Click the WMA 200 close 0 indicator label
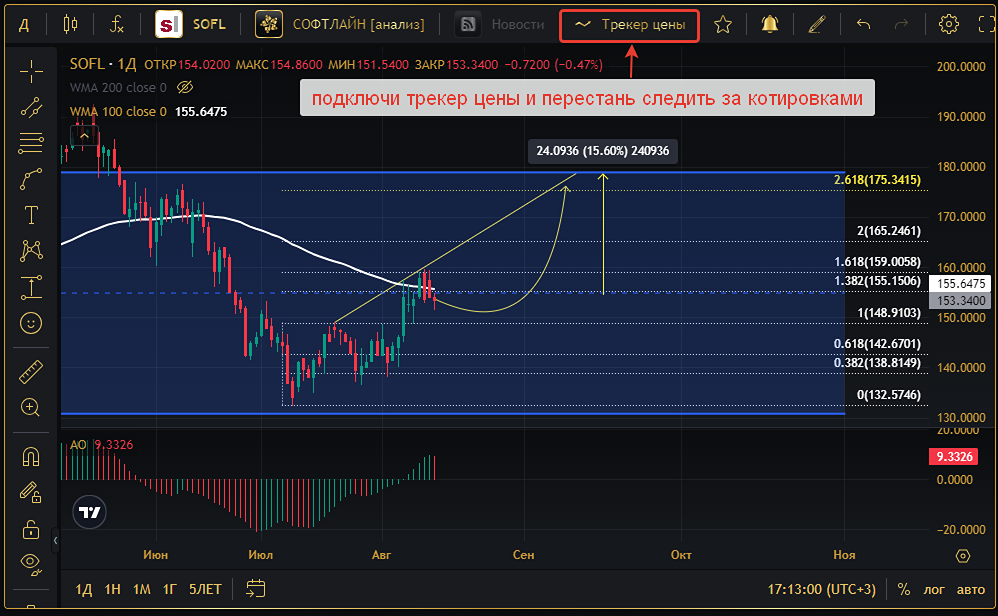The width and height of the screenshot is (998, 616). 118,87
